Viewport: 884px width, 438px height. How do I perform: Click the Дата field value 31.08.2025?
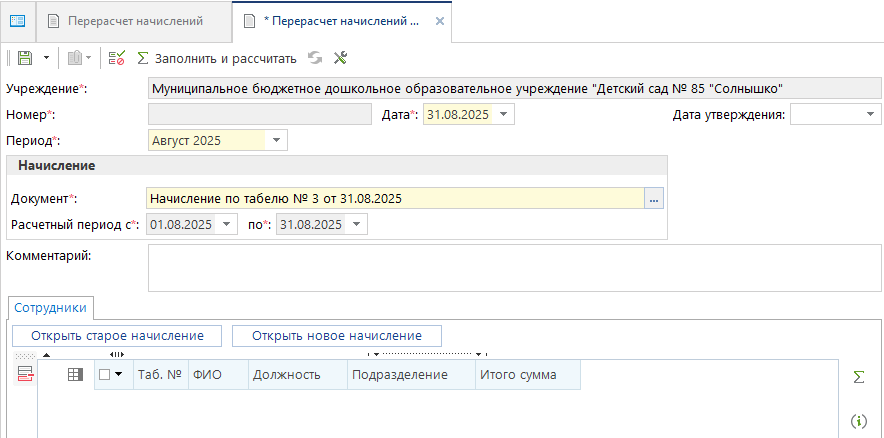pos(458,114)
